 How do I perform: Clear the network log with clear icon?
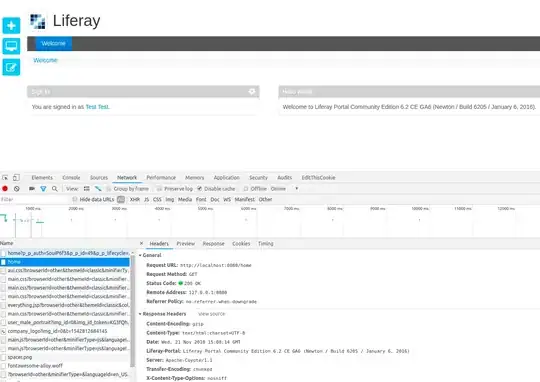coord(17,188)
